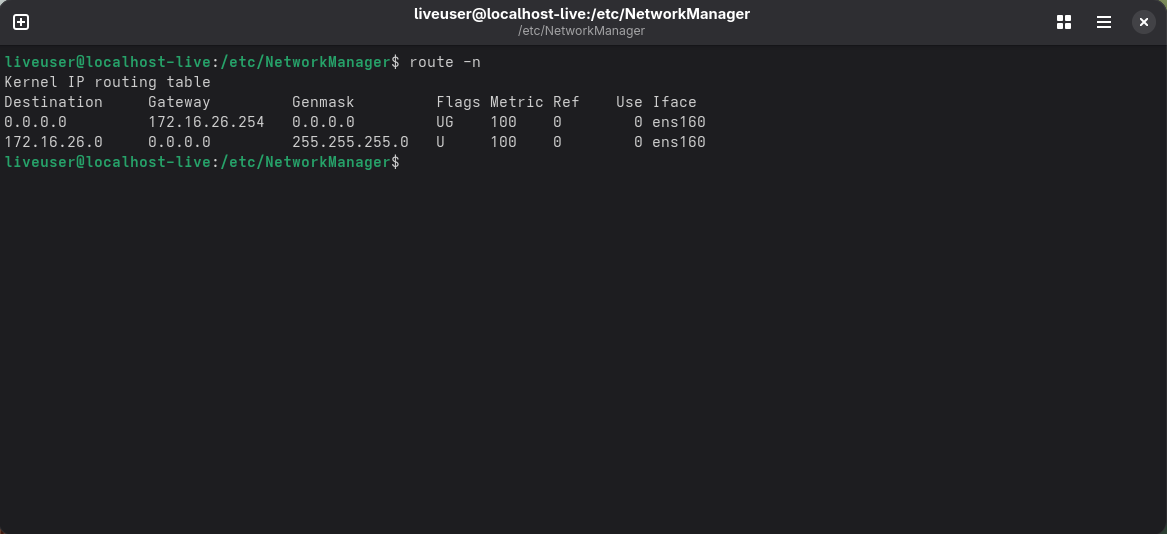Image resolution: width=1167 pixels, height=534 pixels.
Task: Click the typed 'route -n' command
Action: pyautogui.click(x=445, y=62)
